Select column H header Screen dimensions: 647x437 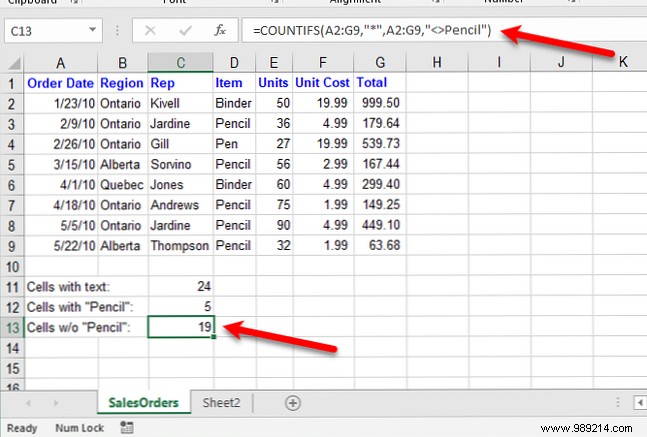tap(437, 63)
